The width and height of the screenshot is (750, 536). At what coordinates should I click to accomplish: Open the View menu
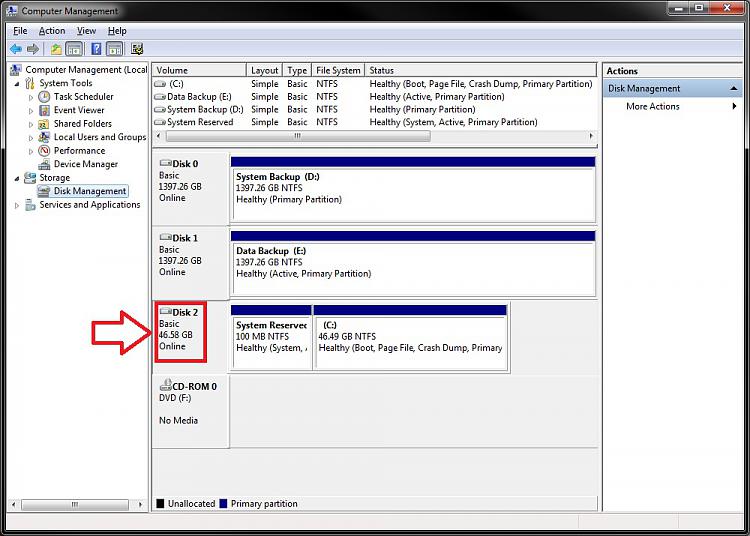[86, 31]
